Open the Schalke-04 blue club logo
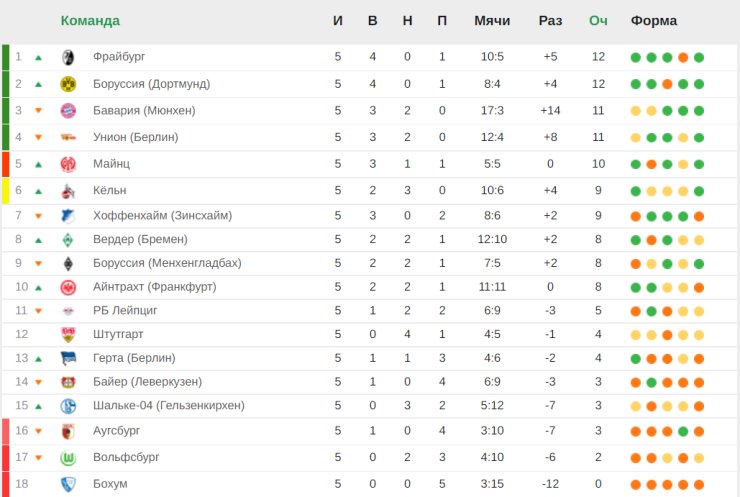The height and width of the screenshot is (497, 740). pos(68,406)
